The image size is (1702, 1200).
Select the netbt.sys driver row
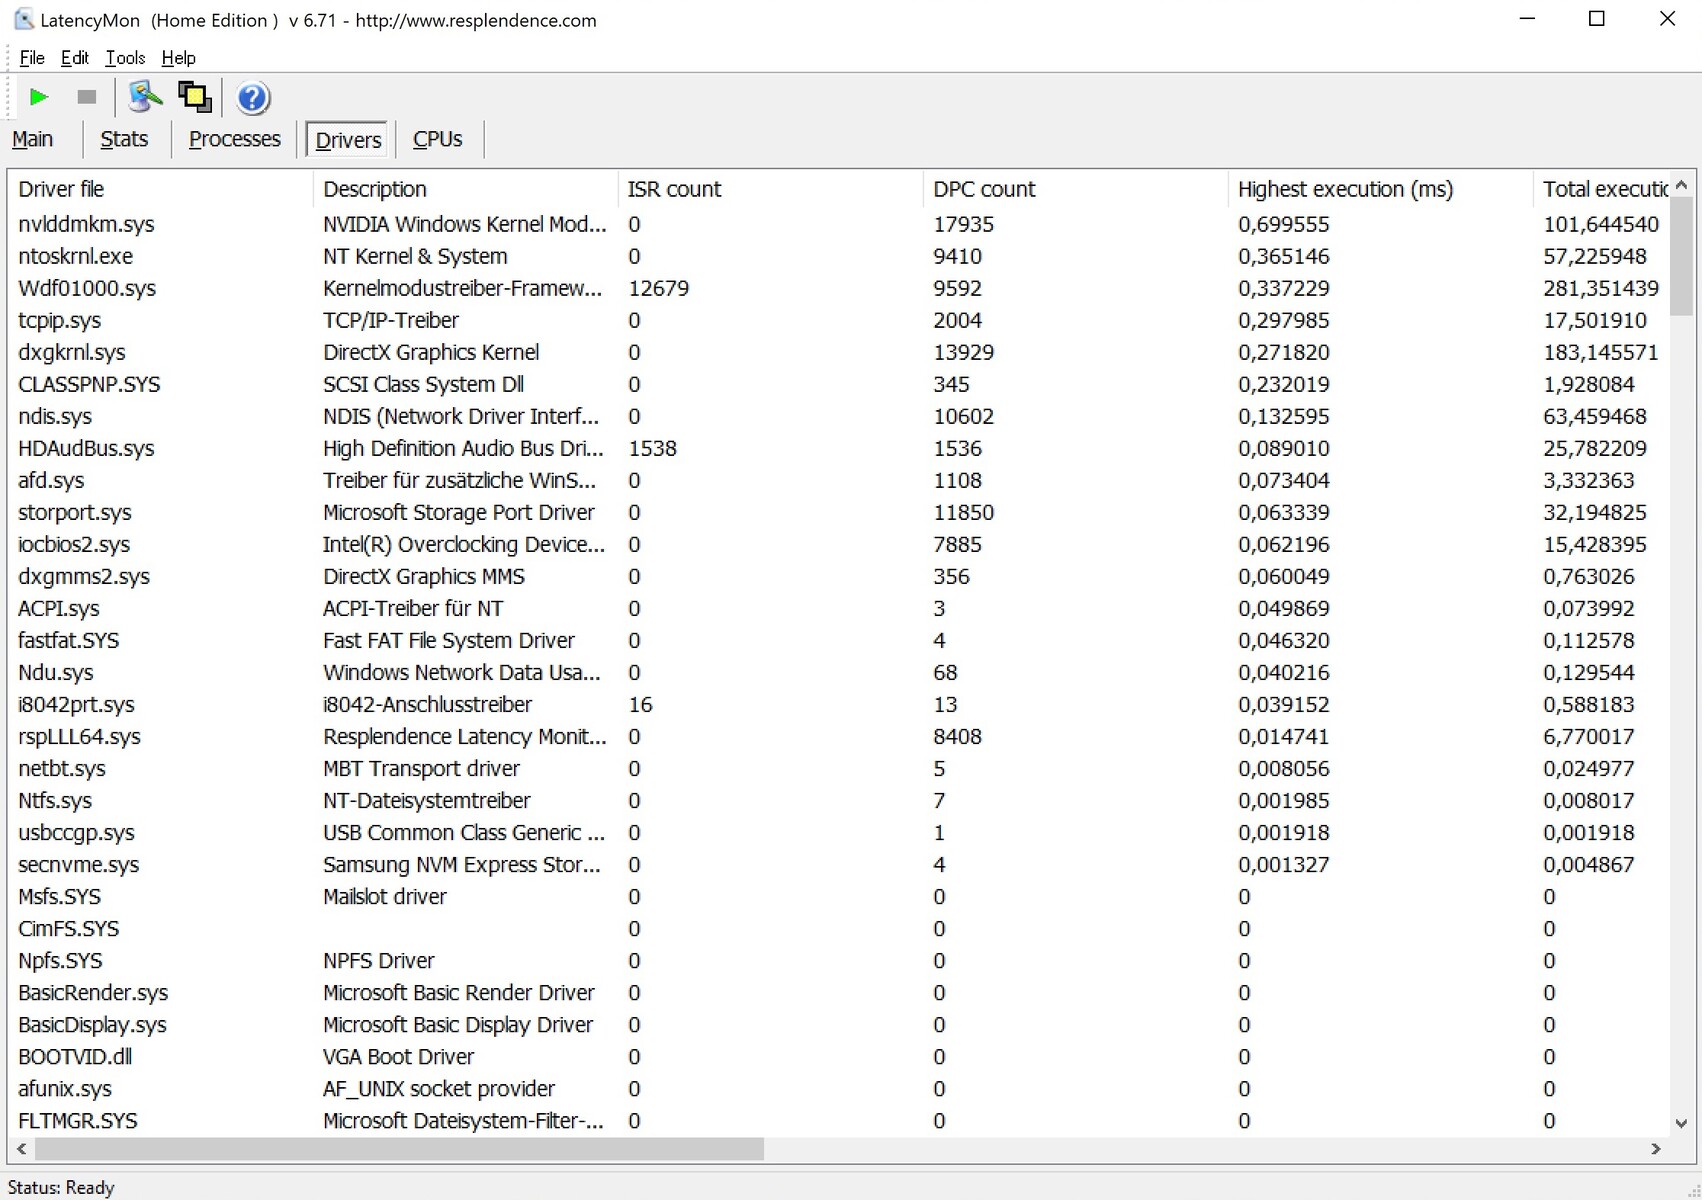839,768
